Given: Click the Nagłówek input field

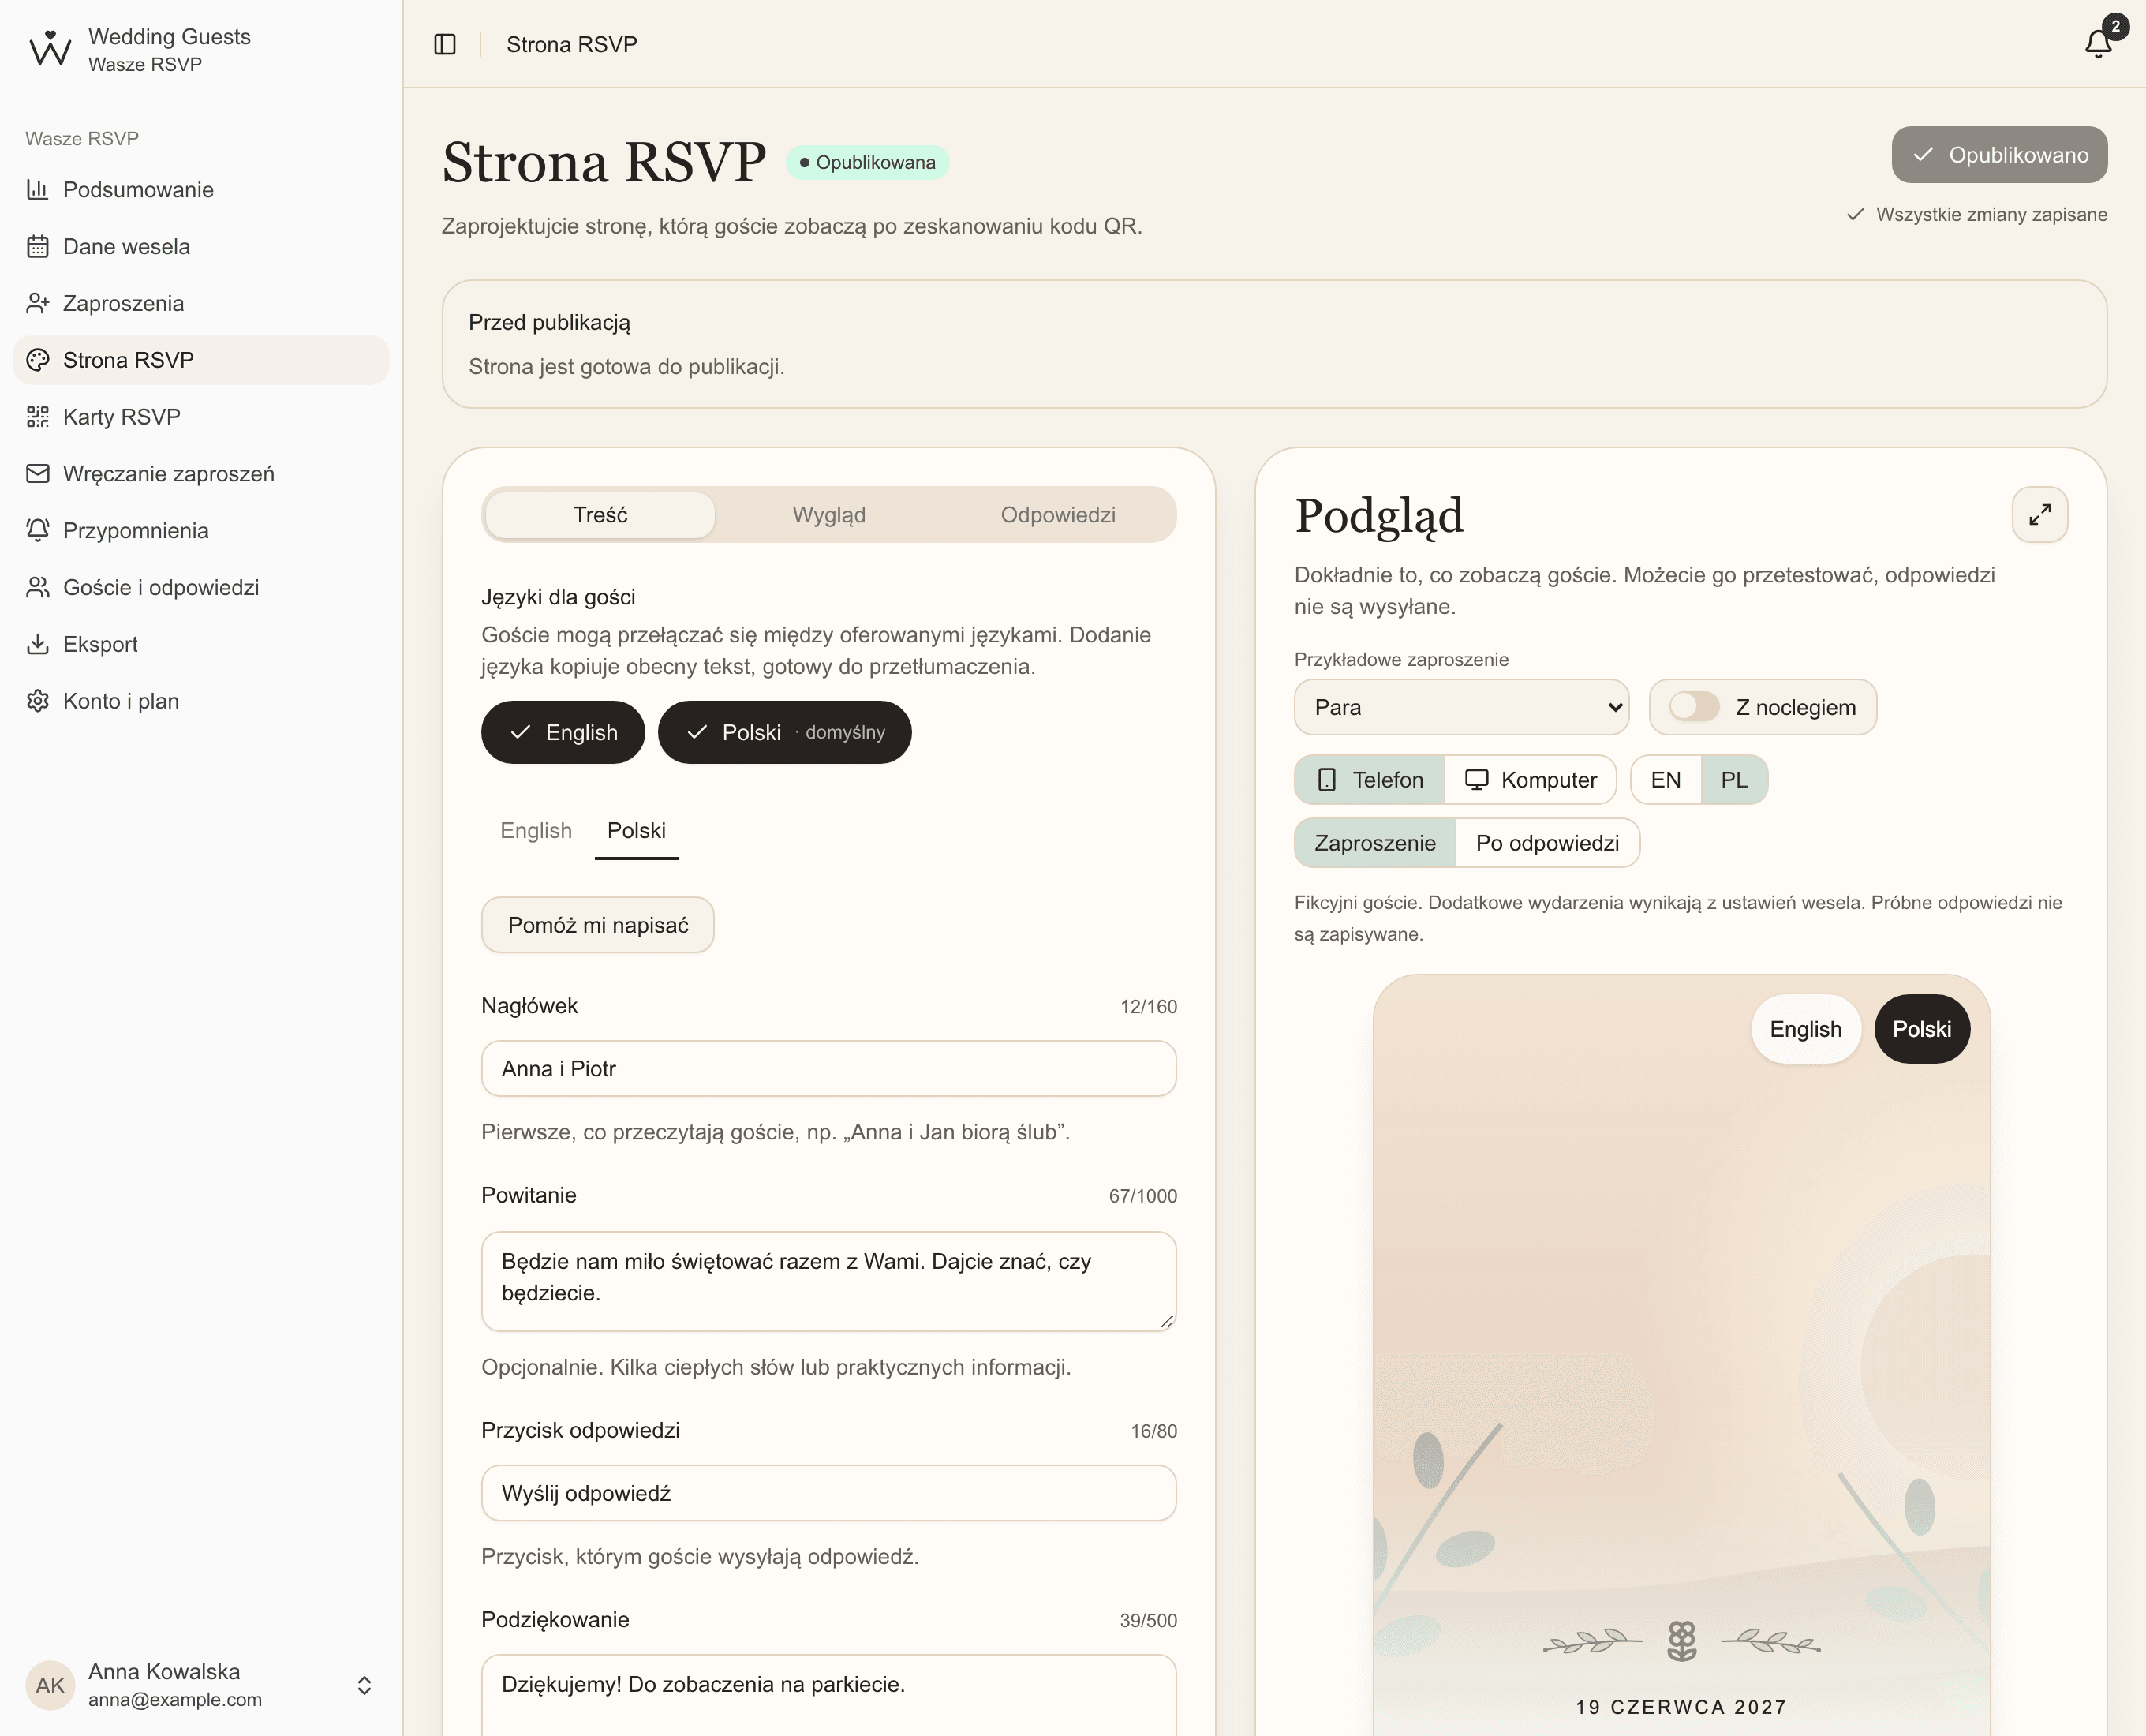Looking at the screenshot, I should pyautogui.click(x=829, y=1069).
